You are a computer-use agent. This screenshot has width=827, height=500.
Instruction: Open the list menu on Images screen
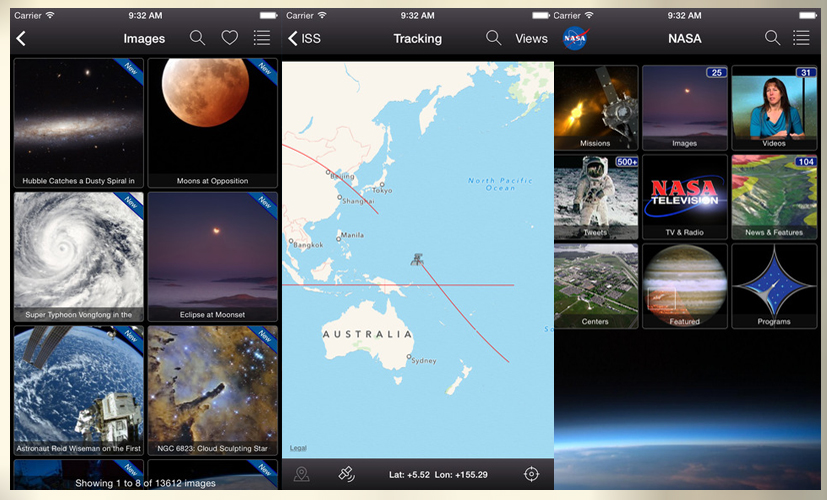tap(262, 38)
